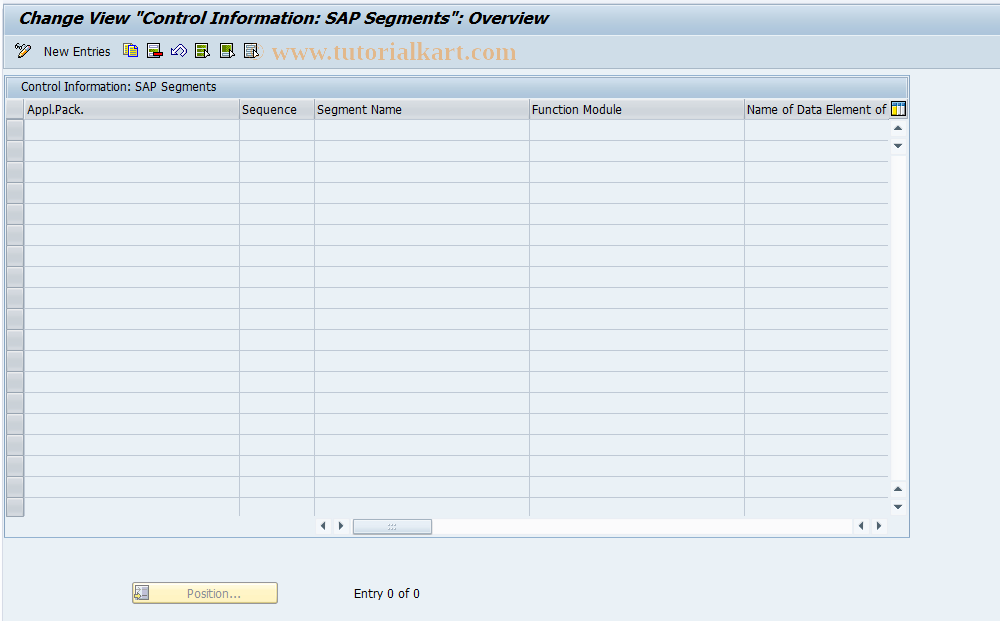Click the Select Block icon
This screenshot has width=1000, height=621.
[227, 51]
